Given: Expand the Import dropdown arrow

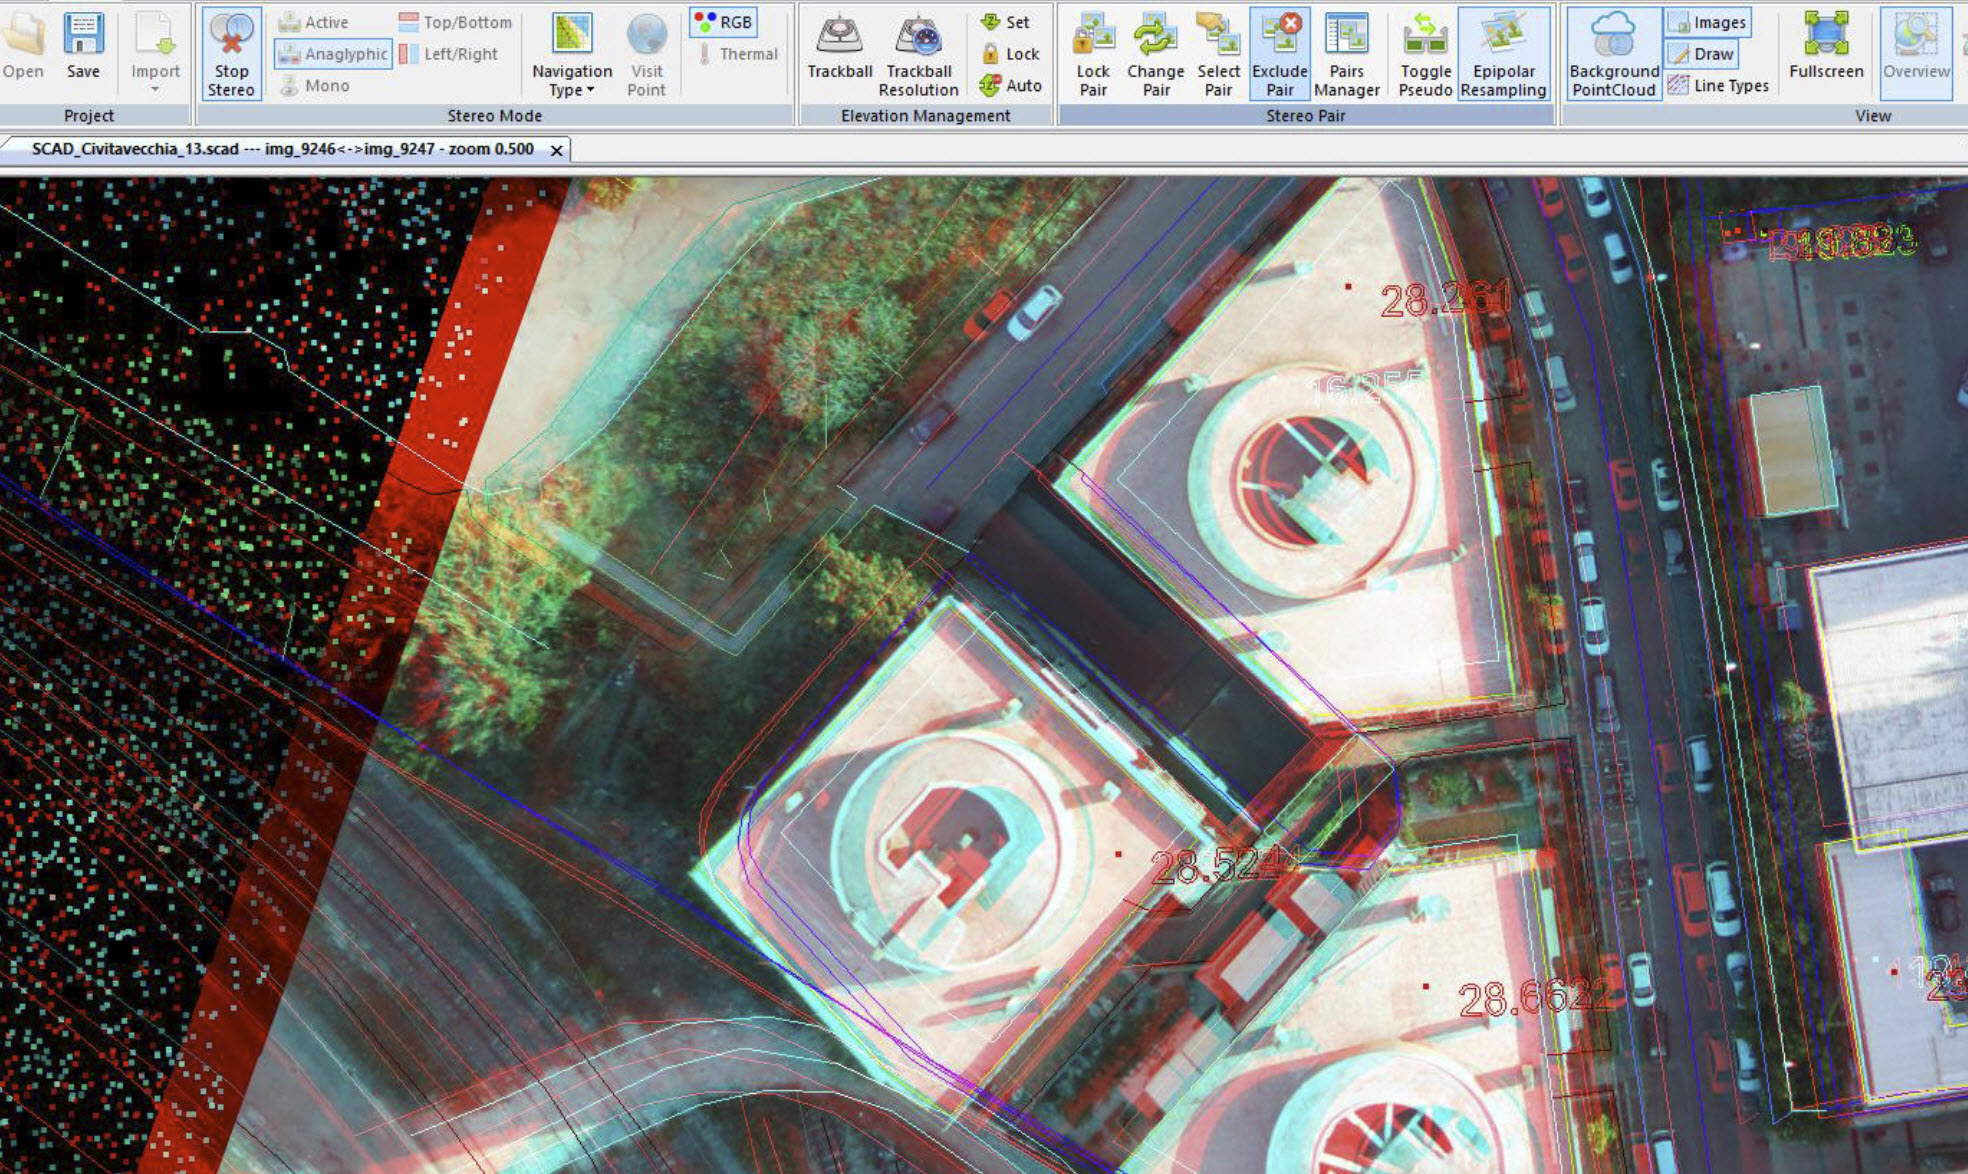Looking at the screenshot, I should 155,90.
